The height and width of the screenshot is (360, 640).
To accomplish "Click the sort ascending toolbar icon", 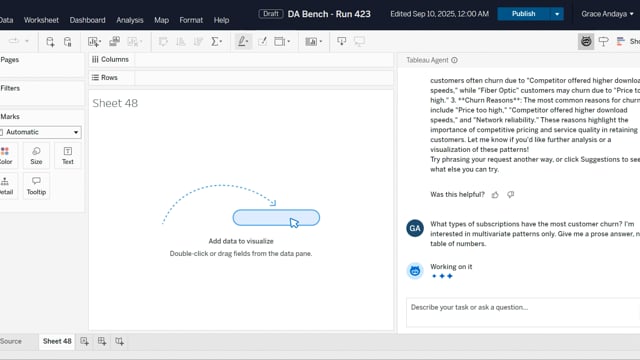I will click(180, 42).
